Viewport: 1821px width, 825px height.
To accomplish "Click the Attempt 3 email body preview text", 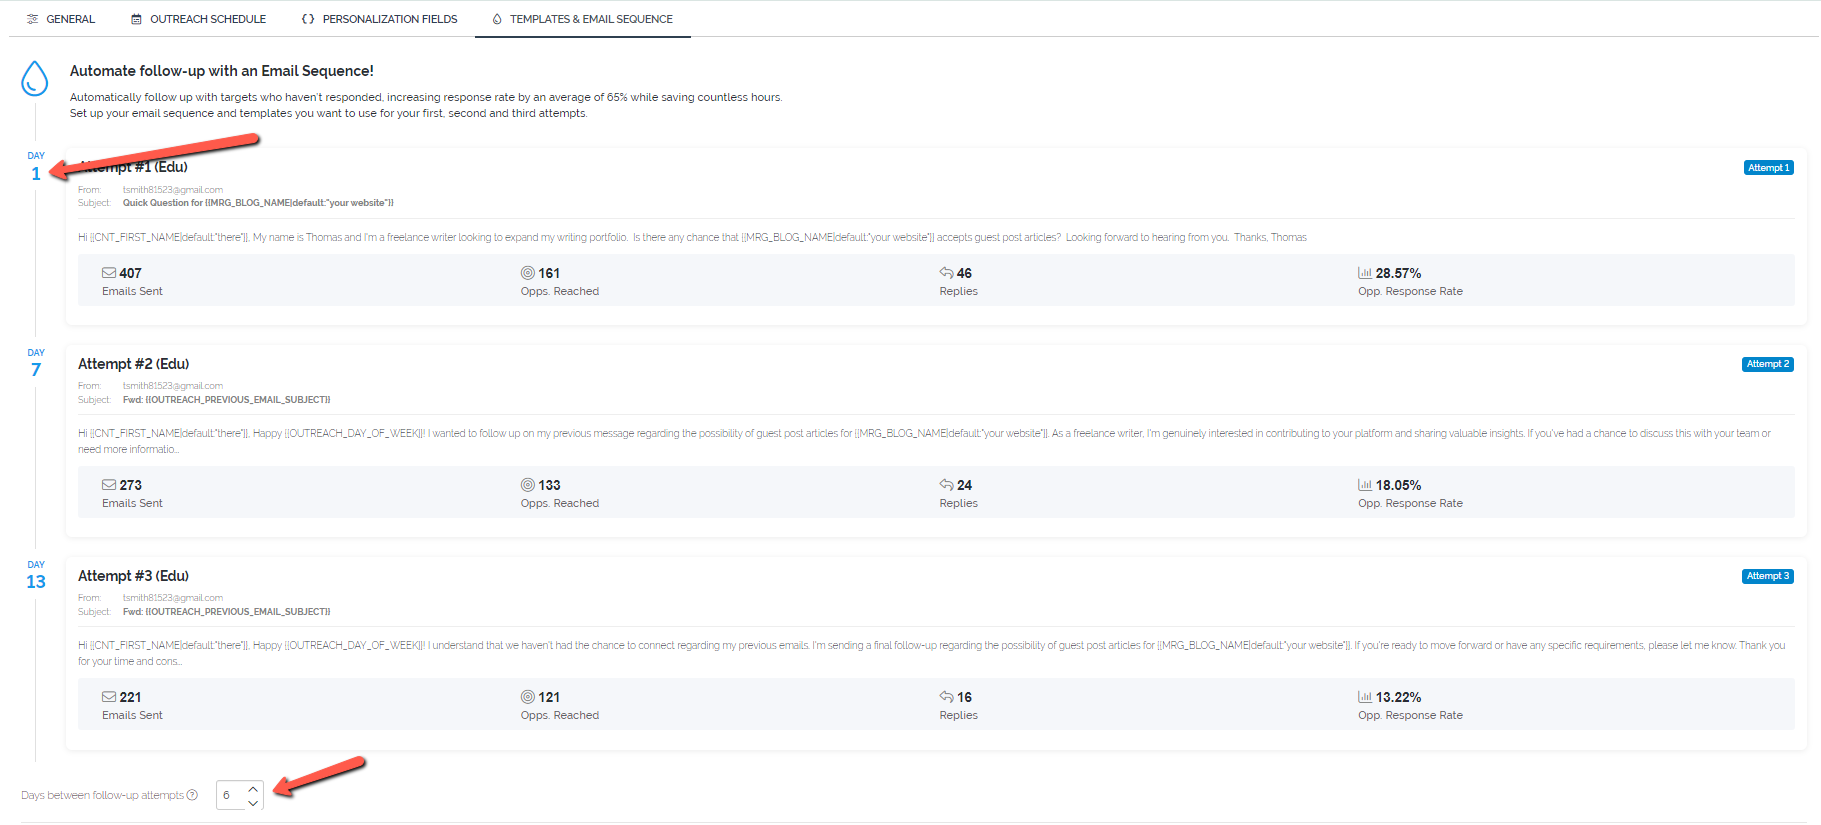I will 932,653.
